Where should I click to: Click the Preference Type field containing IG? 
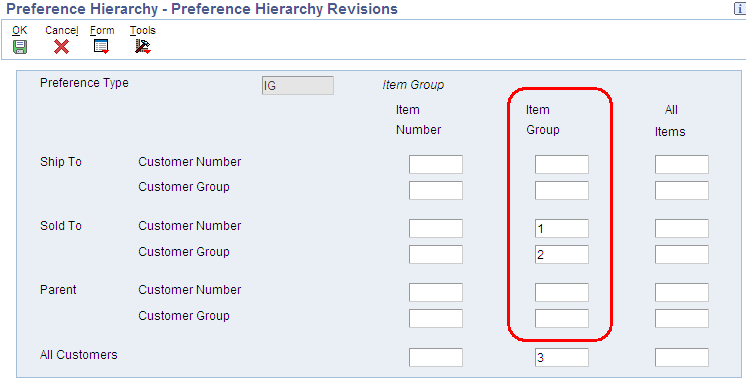click(x=298, y=86)
